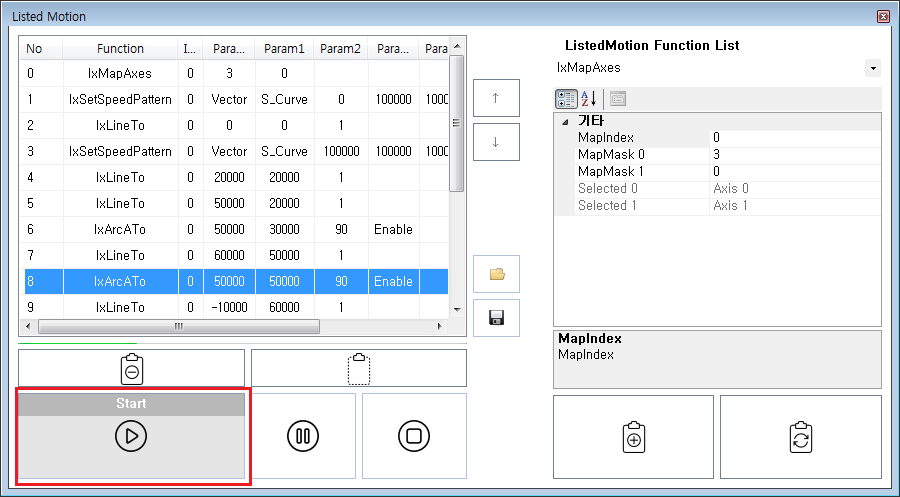The height and width of the screenshot is (497, 900).
Task: Click the move row up arrow
Action: (496, 98)
